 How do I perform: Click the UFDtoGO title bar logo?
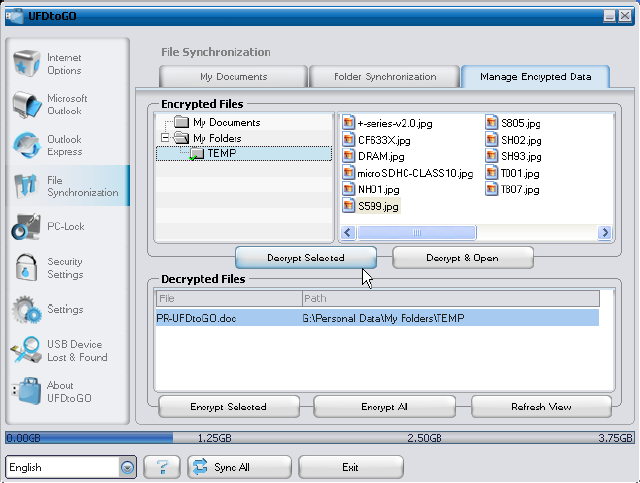pos(15,16)
